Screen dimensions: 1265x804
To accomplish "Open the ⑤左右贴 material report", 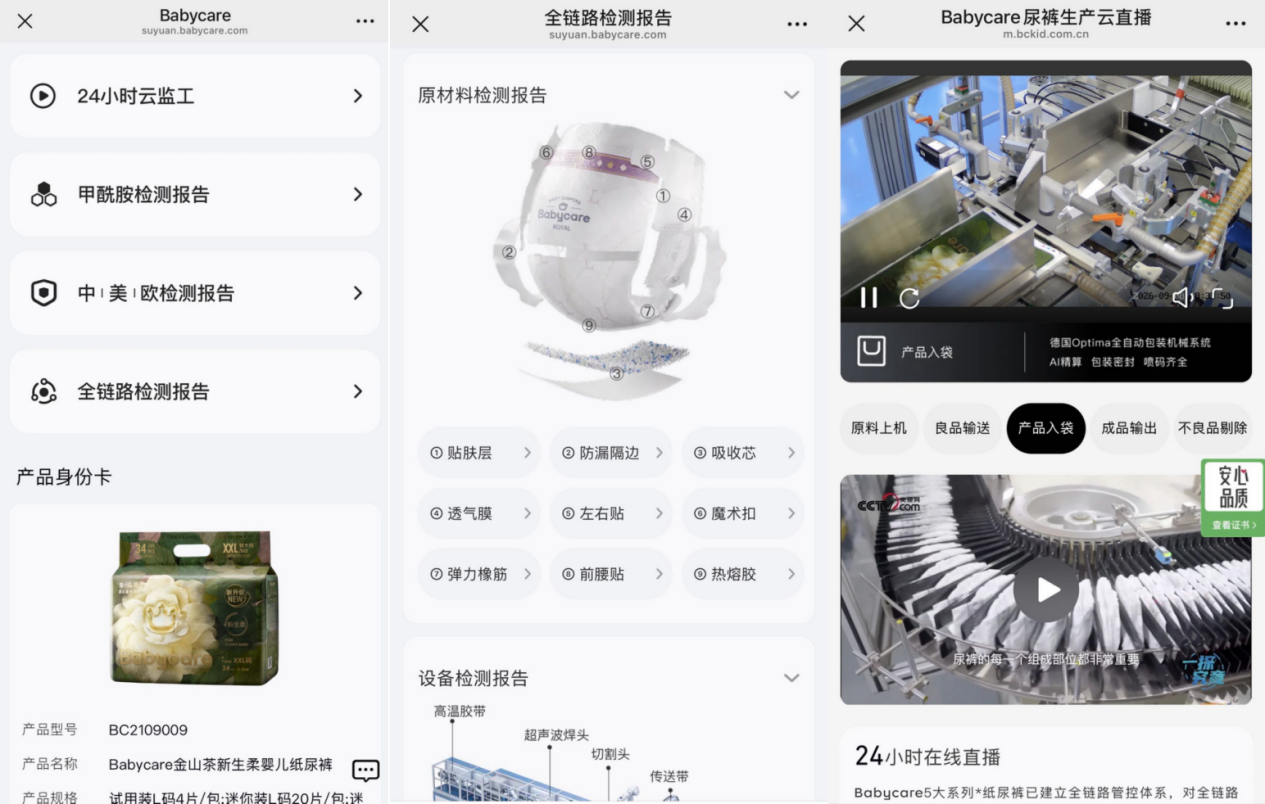I will pos(611,513).
